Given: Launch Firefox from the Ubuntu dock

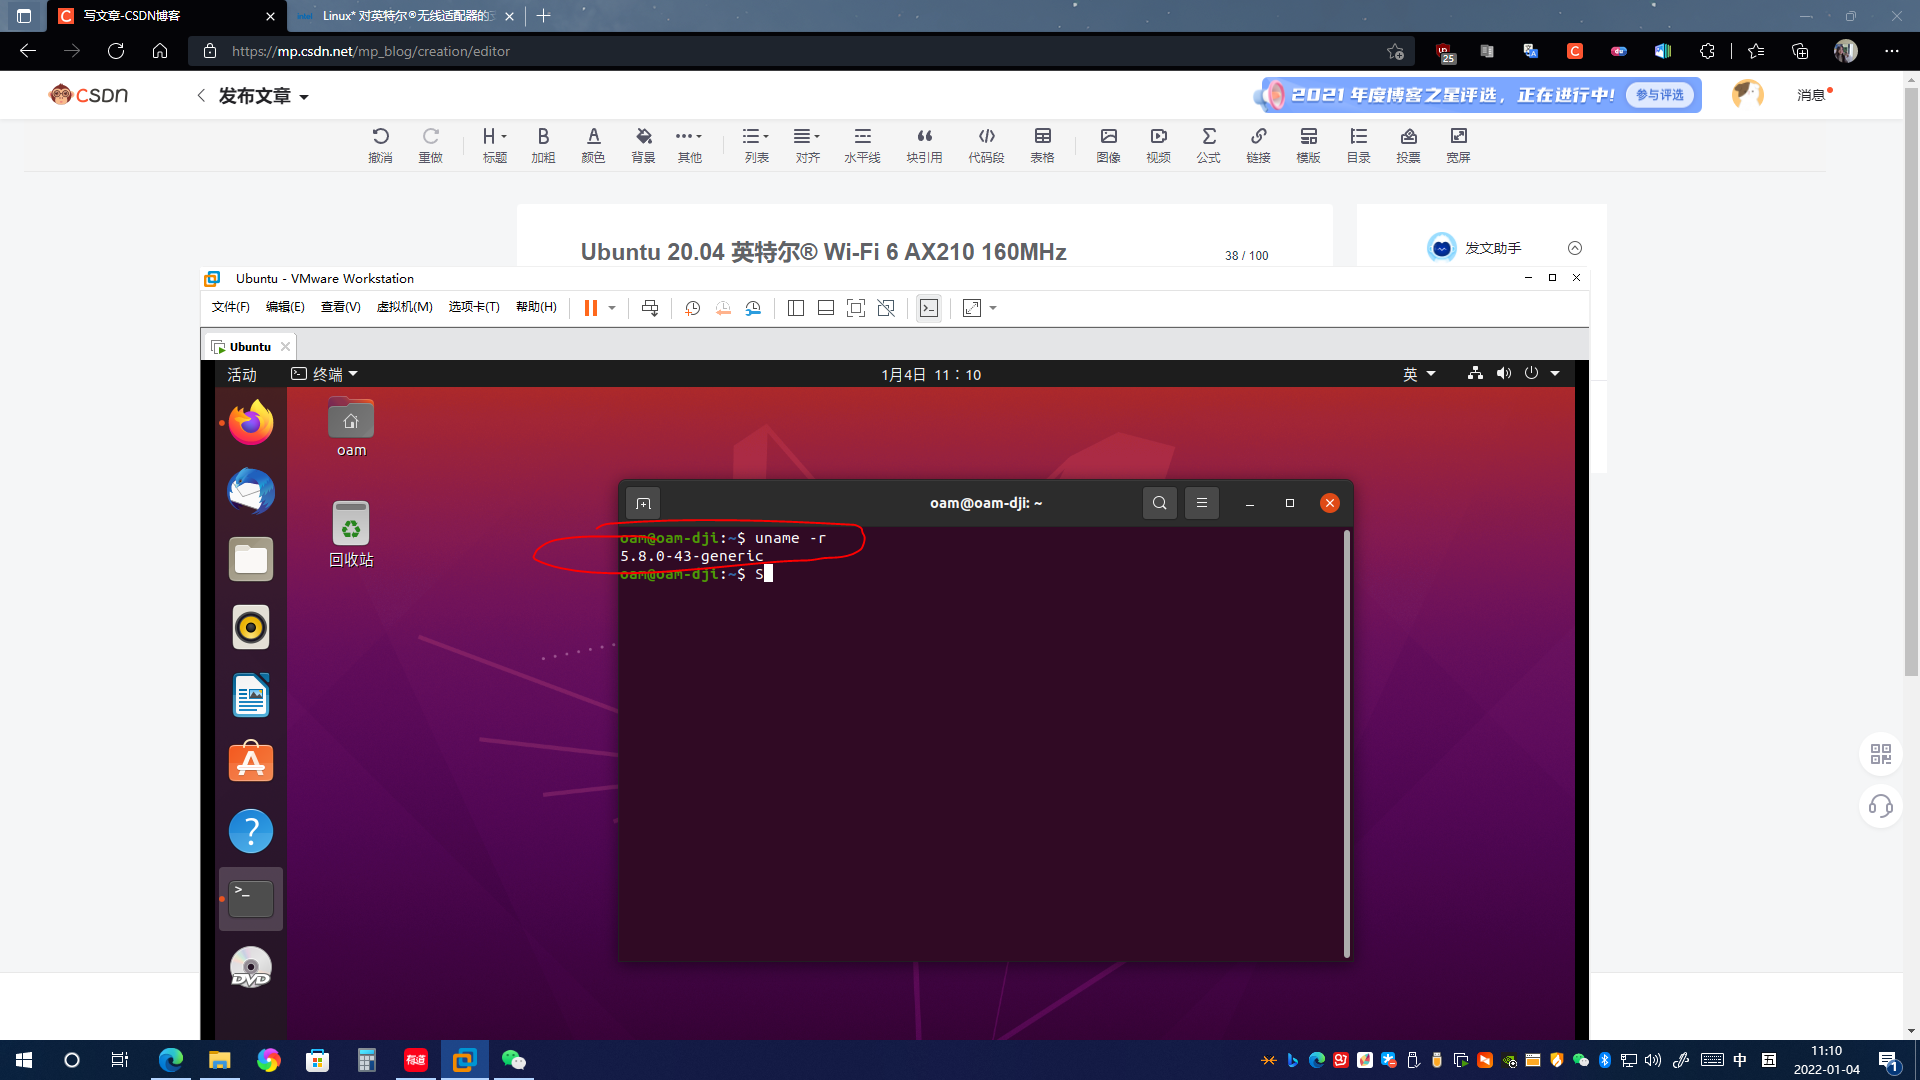Looking at the screenshot, I should 250,423.
